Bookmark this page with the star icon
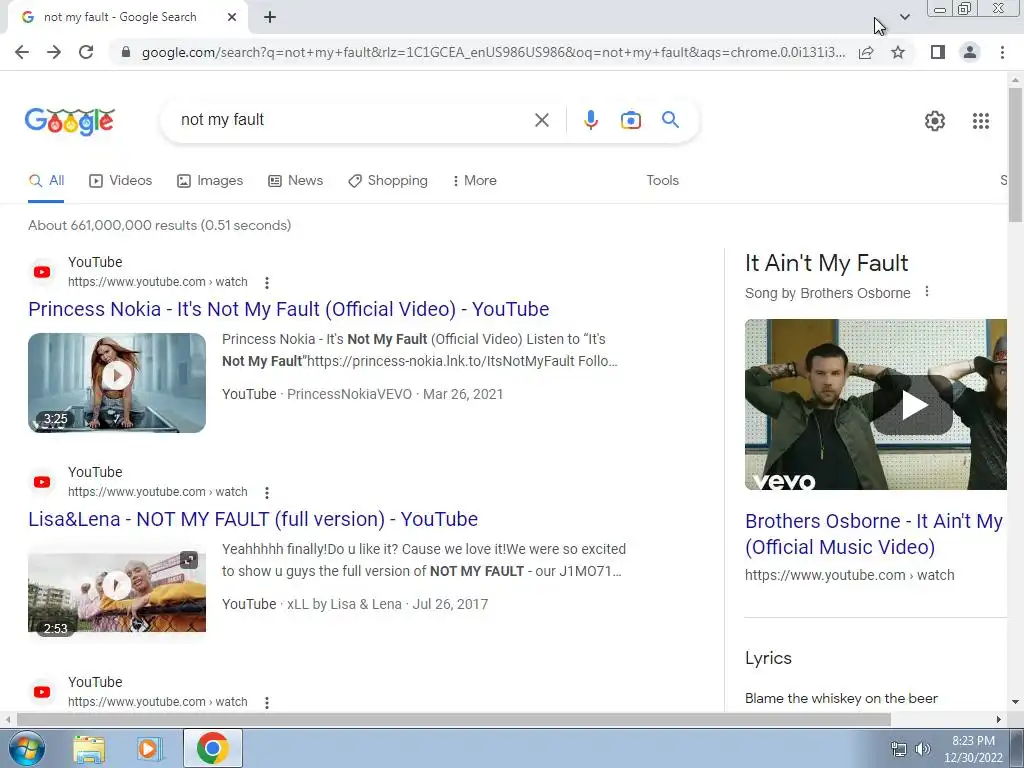The image size is (1024, 768). 898,52
